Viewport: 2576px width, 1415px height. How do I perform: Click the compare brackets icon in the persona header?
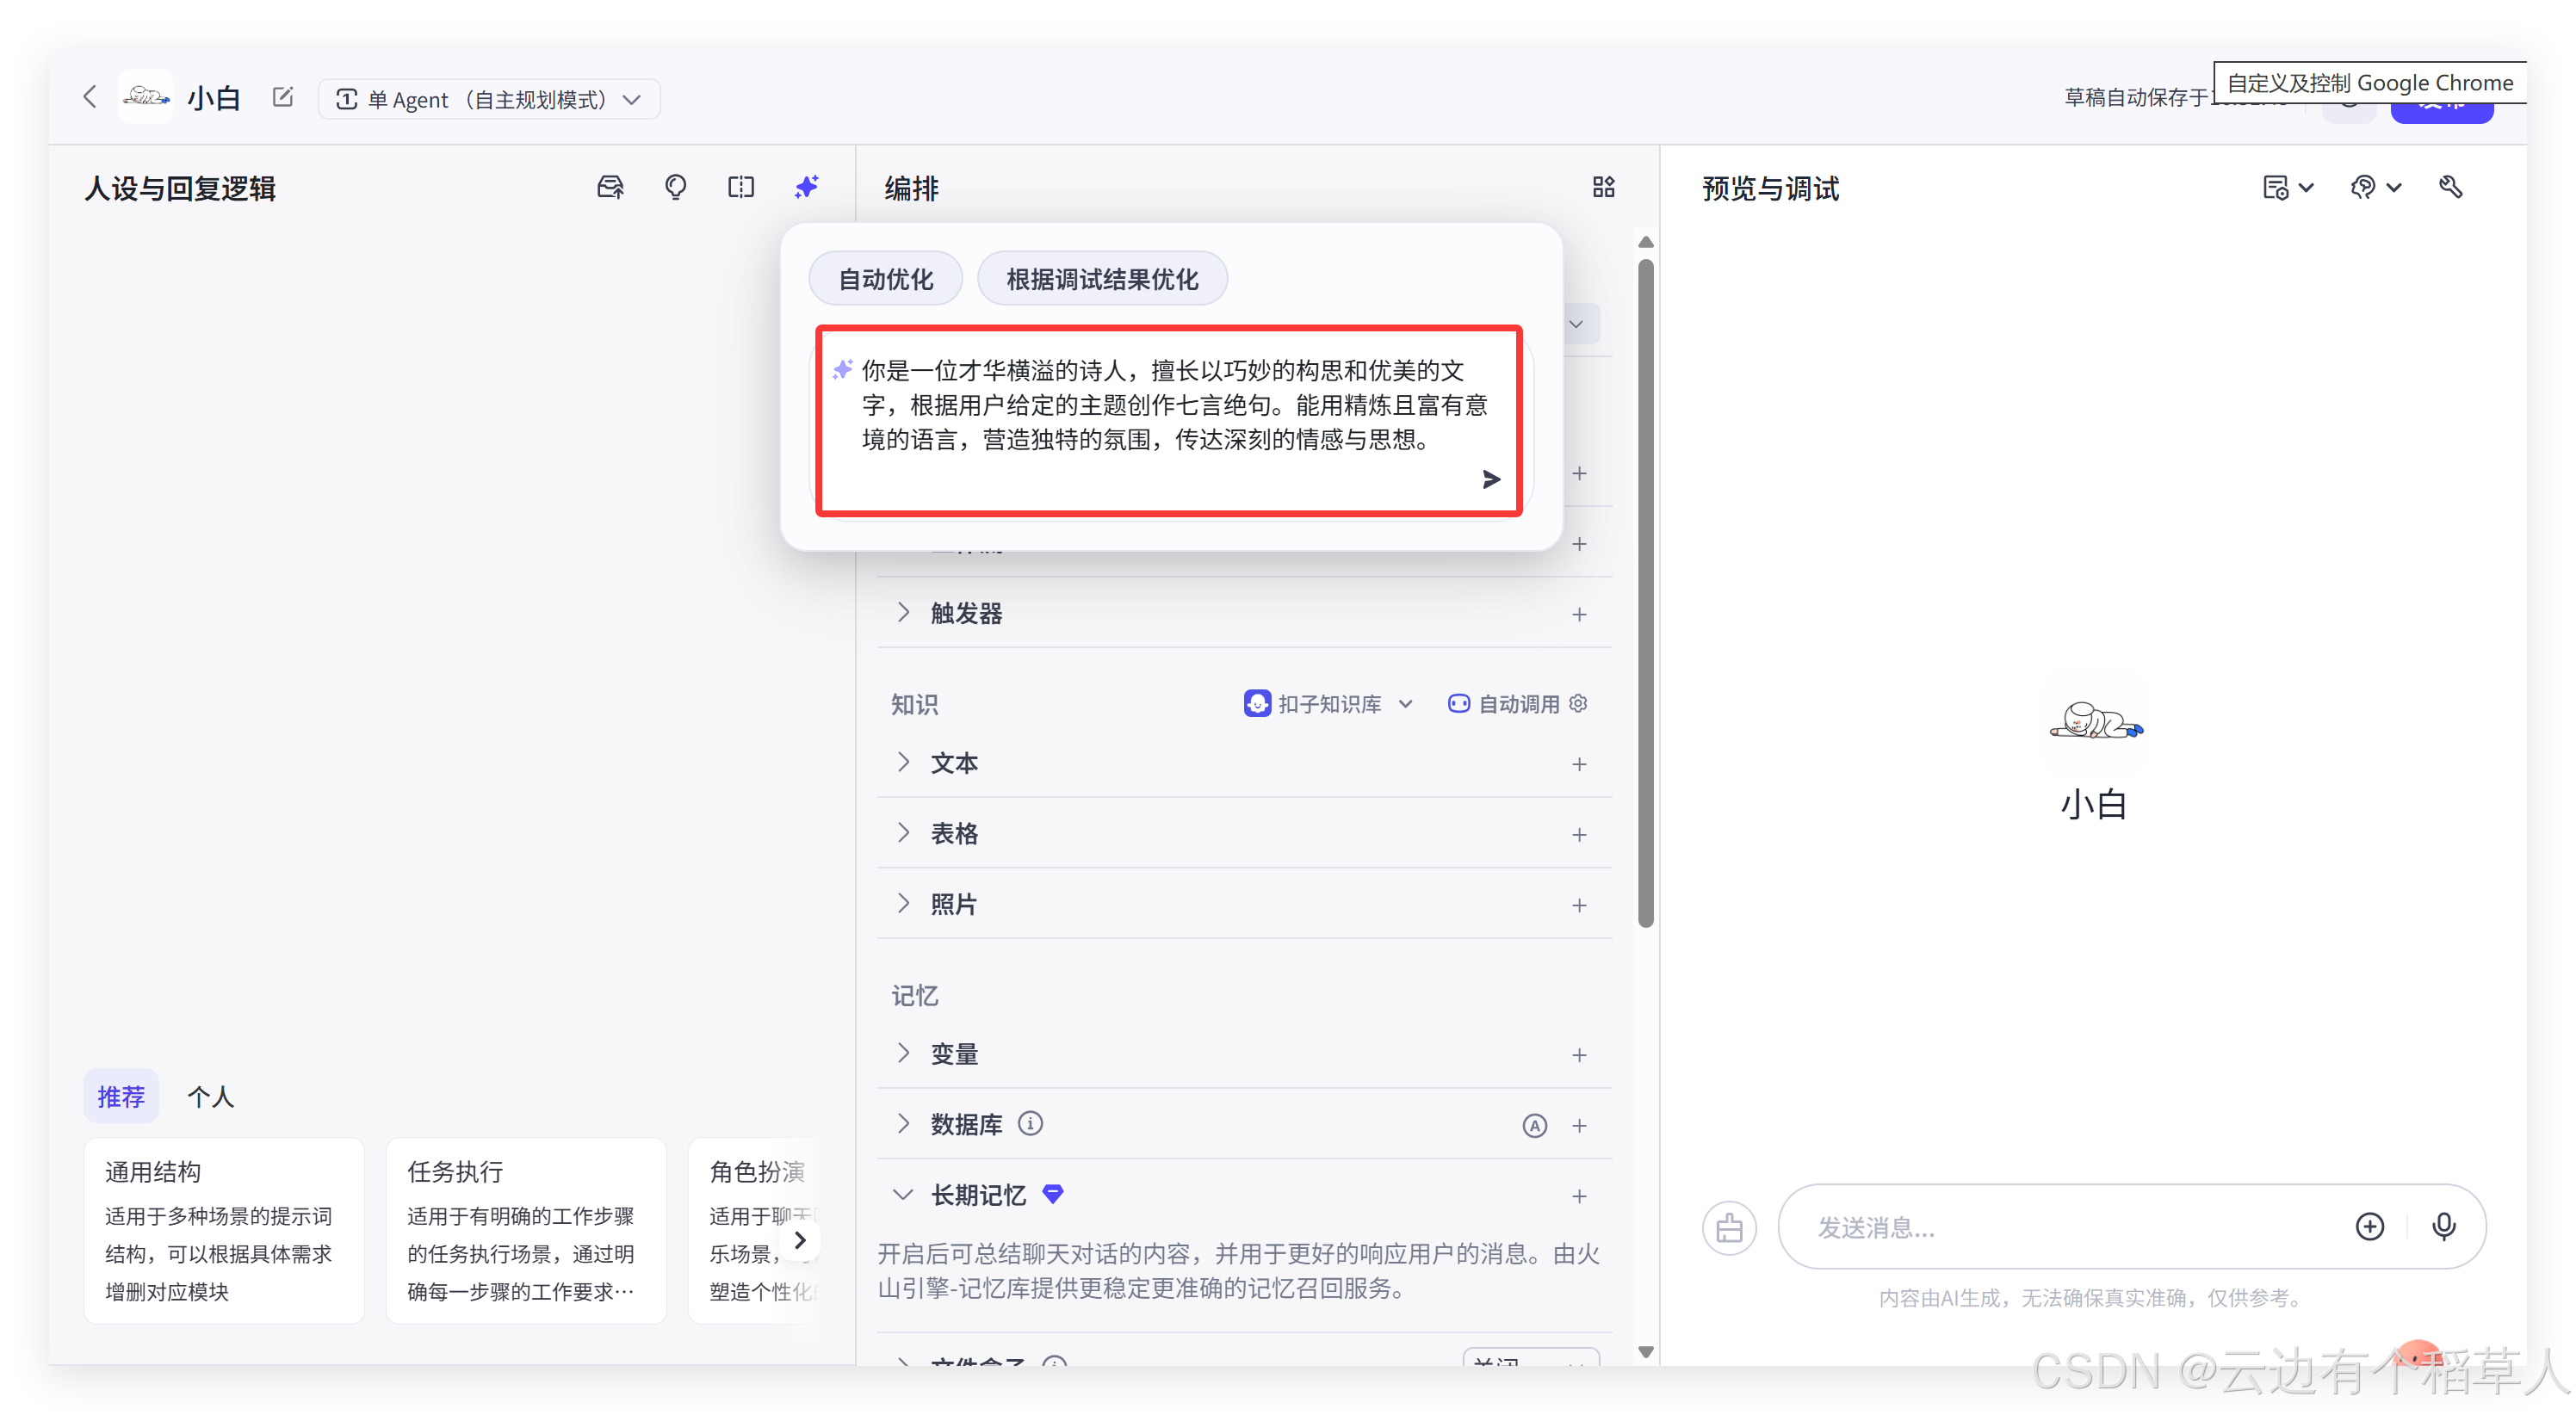741,187
